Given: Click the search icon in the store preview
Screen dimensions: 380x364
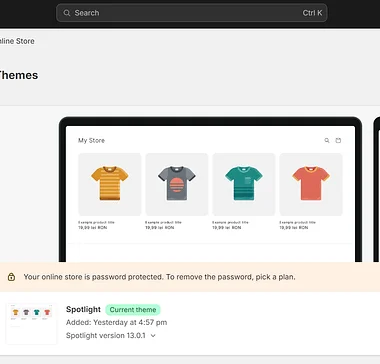Looking at the screenshot, I should pyautogui.click(x=327, y=140).
